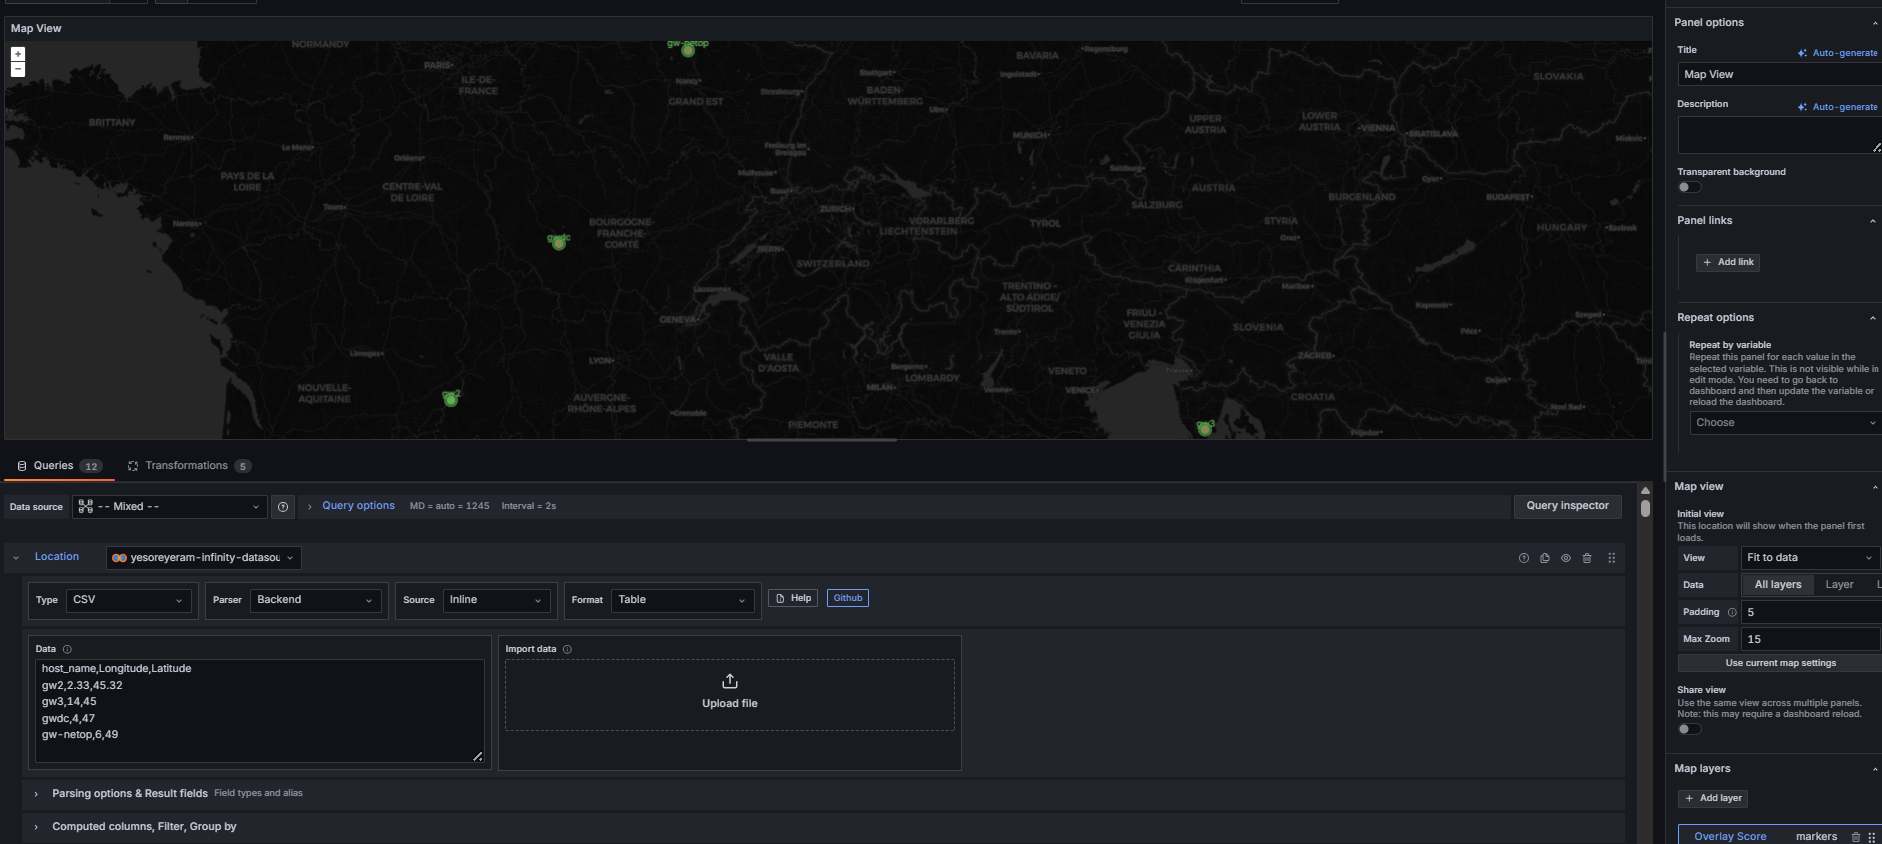Click the Mixed data source icon
Screen dimensions: 1882x844
coord(86,507)
